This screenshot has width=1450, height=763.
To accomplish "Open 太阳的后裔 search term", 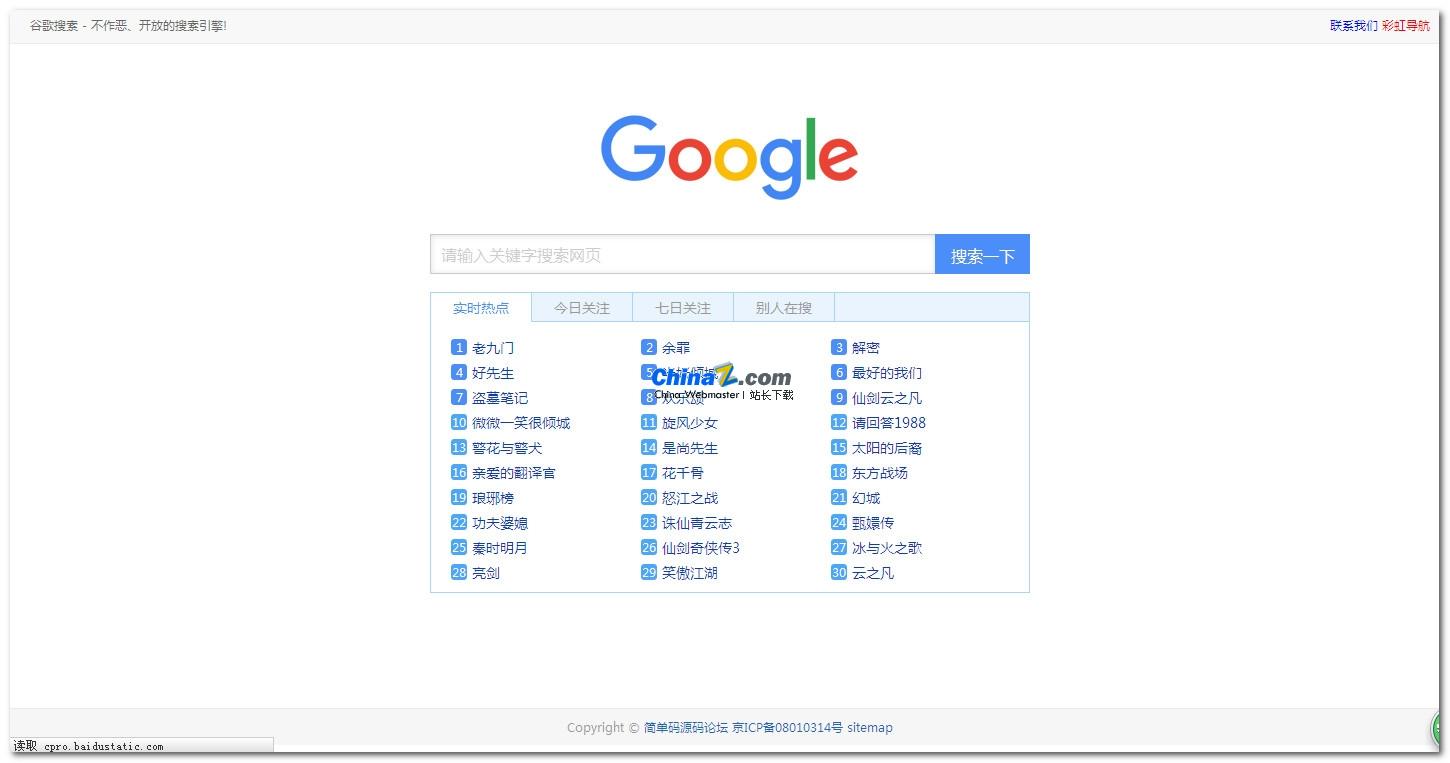I will pyautogui.click(x=887, y=448).
